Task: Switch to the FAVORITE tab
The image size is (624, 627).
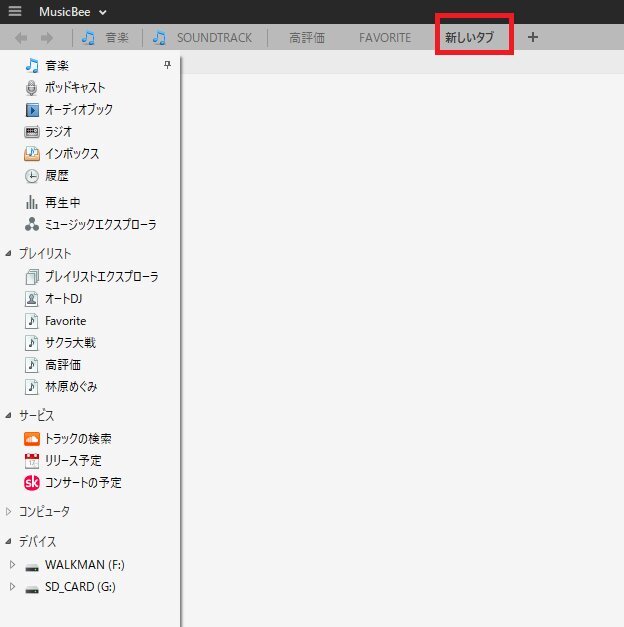Action: [x=385, y=38]
